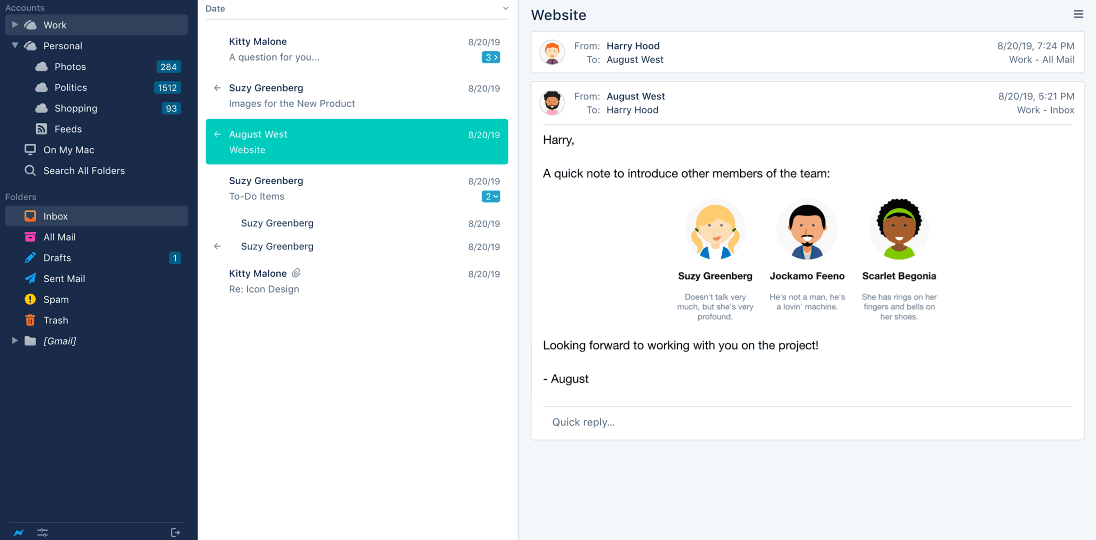Select the Work account
The image size is (1096, 540).
point(96,25)
